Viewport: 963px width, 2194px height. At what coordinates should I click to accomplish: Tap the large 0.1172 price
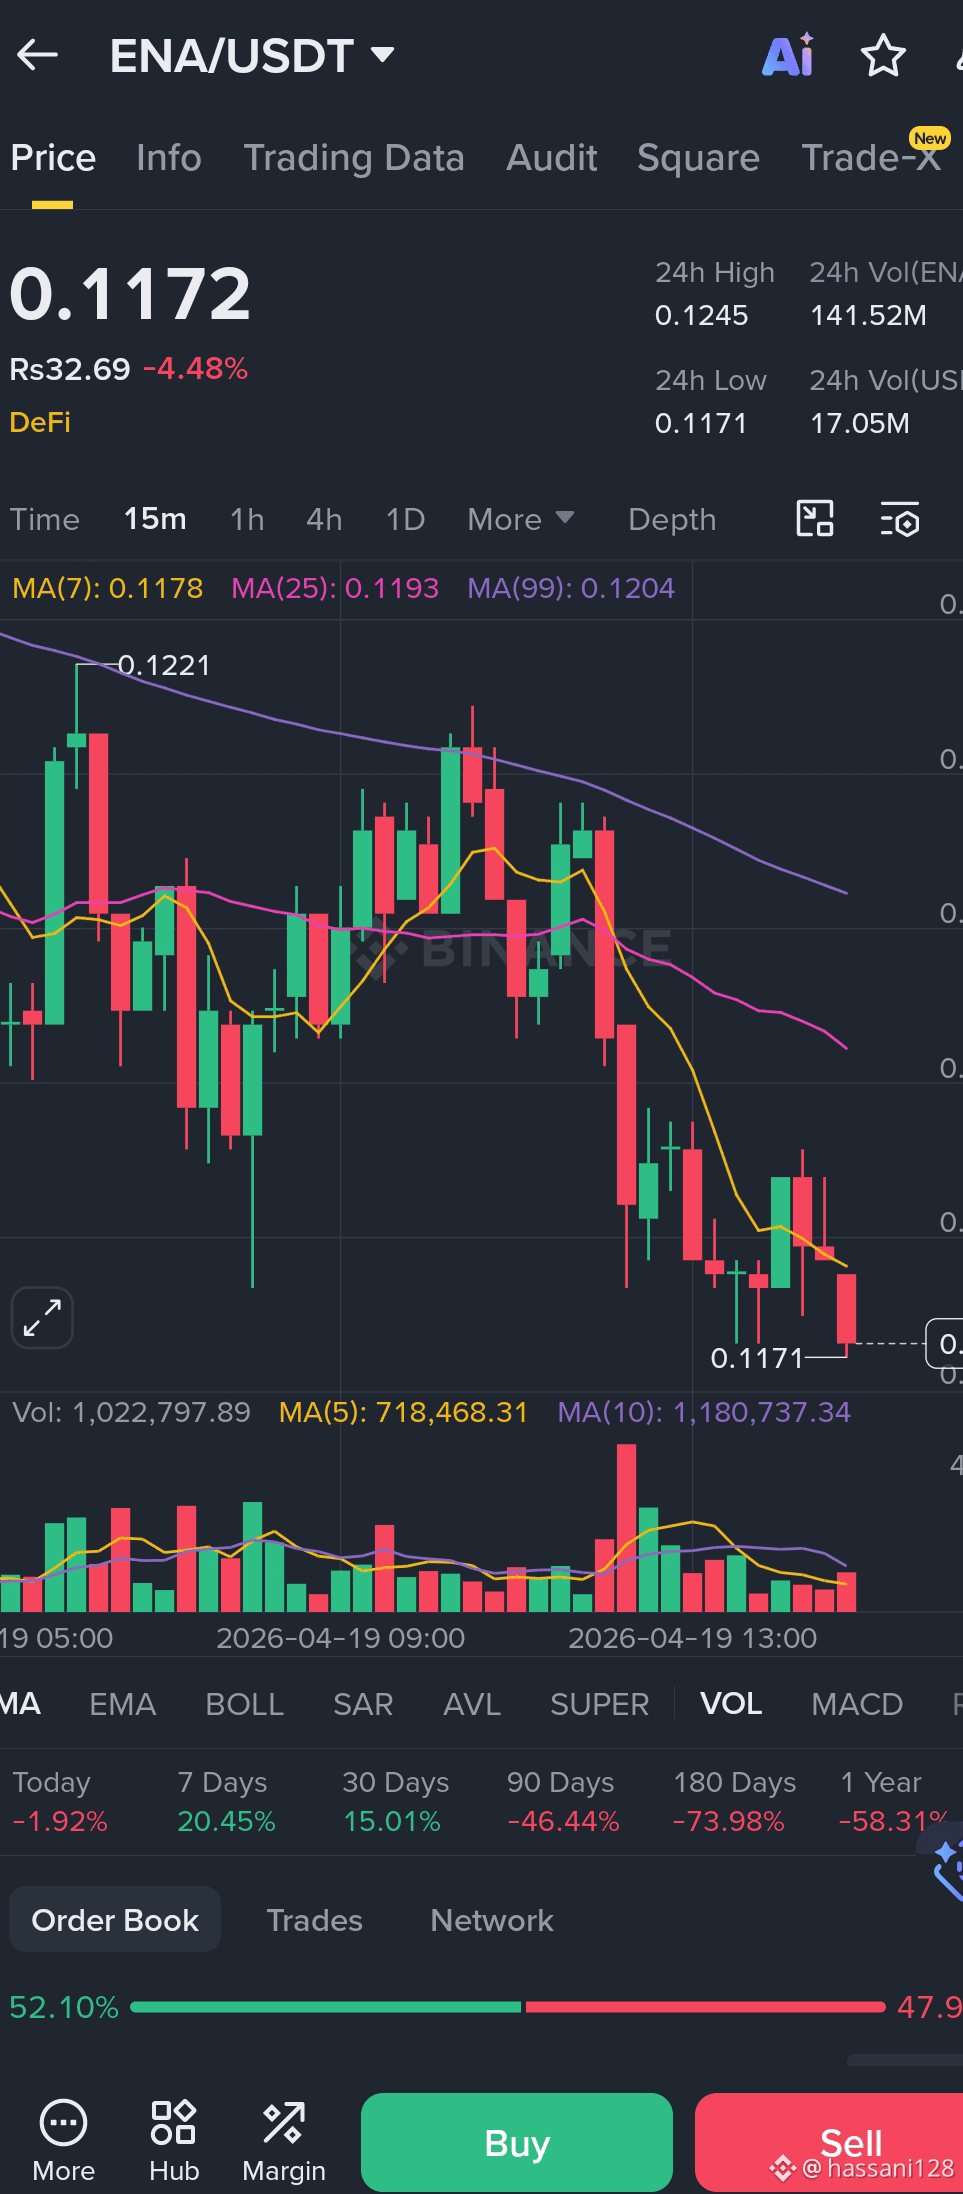coord(130,294)
